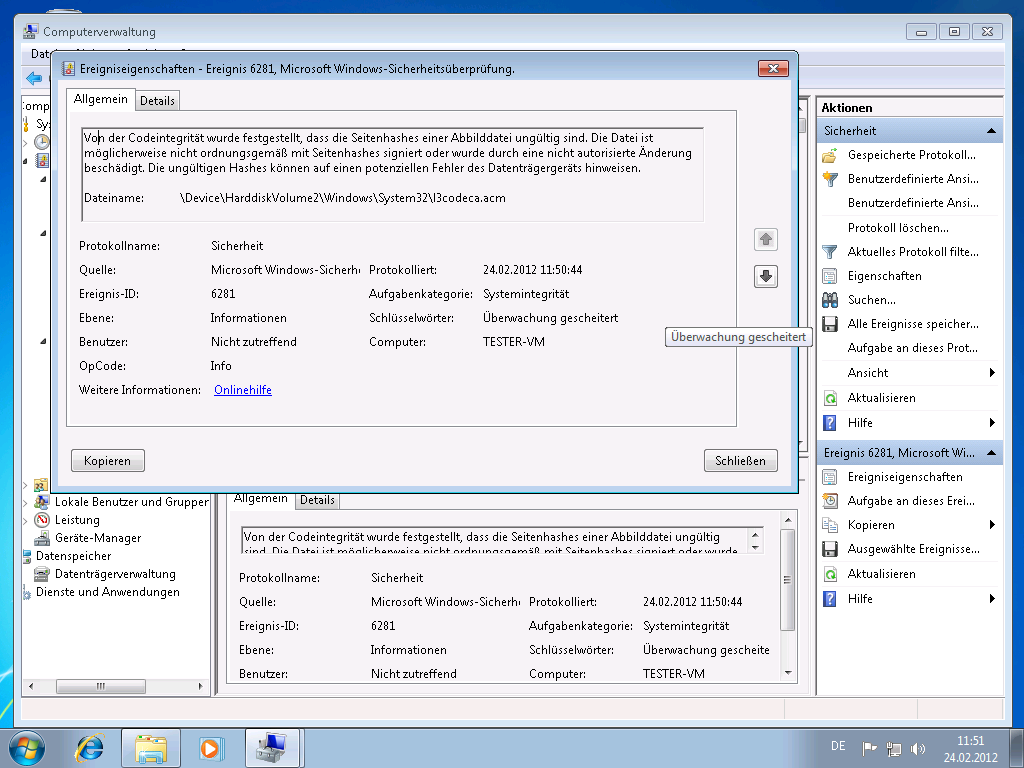Follow the Onlinehilfe link
1024x768 pixels.
(243, 390)
